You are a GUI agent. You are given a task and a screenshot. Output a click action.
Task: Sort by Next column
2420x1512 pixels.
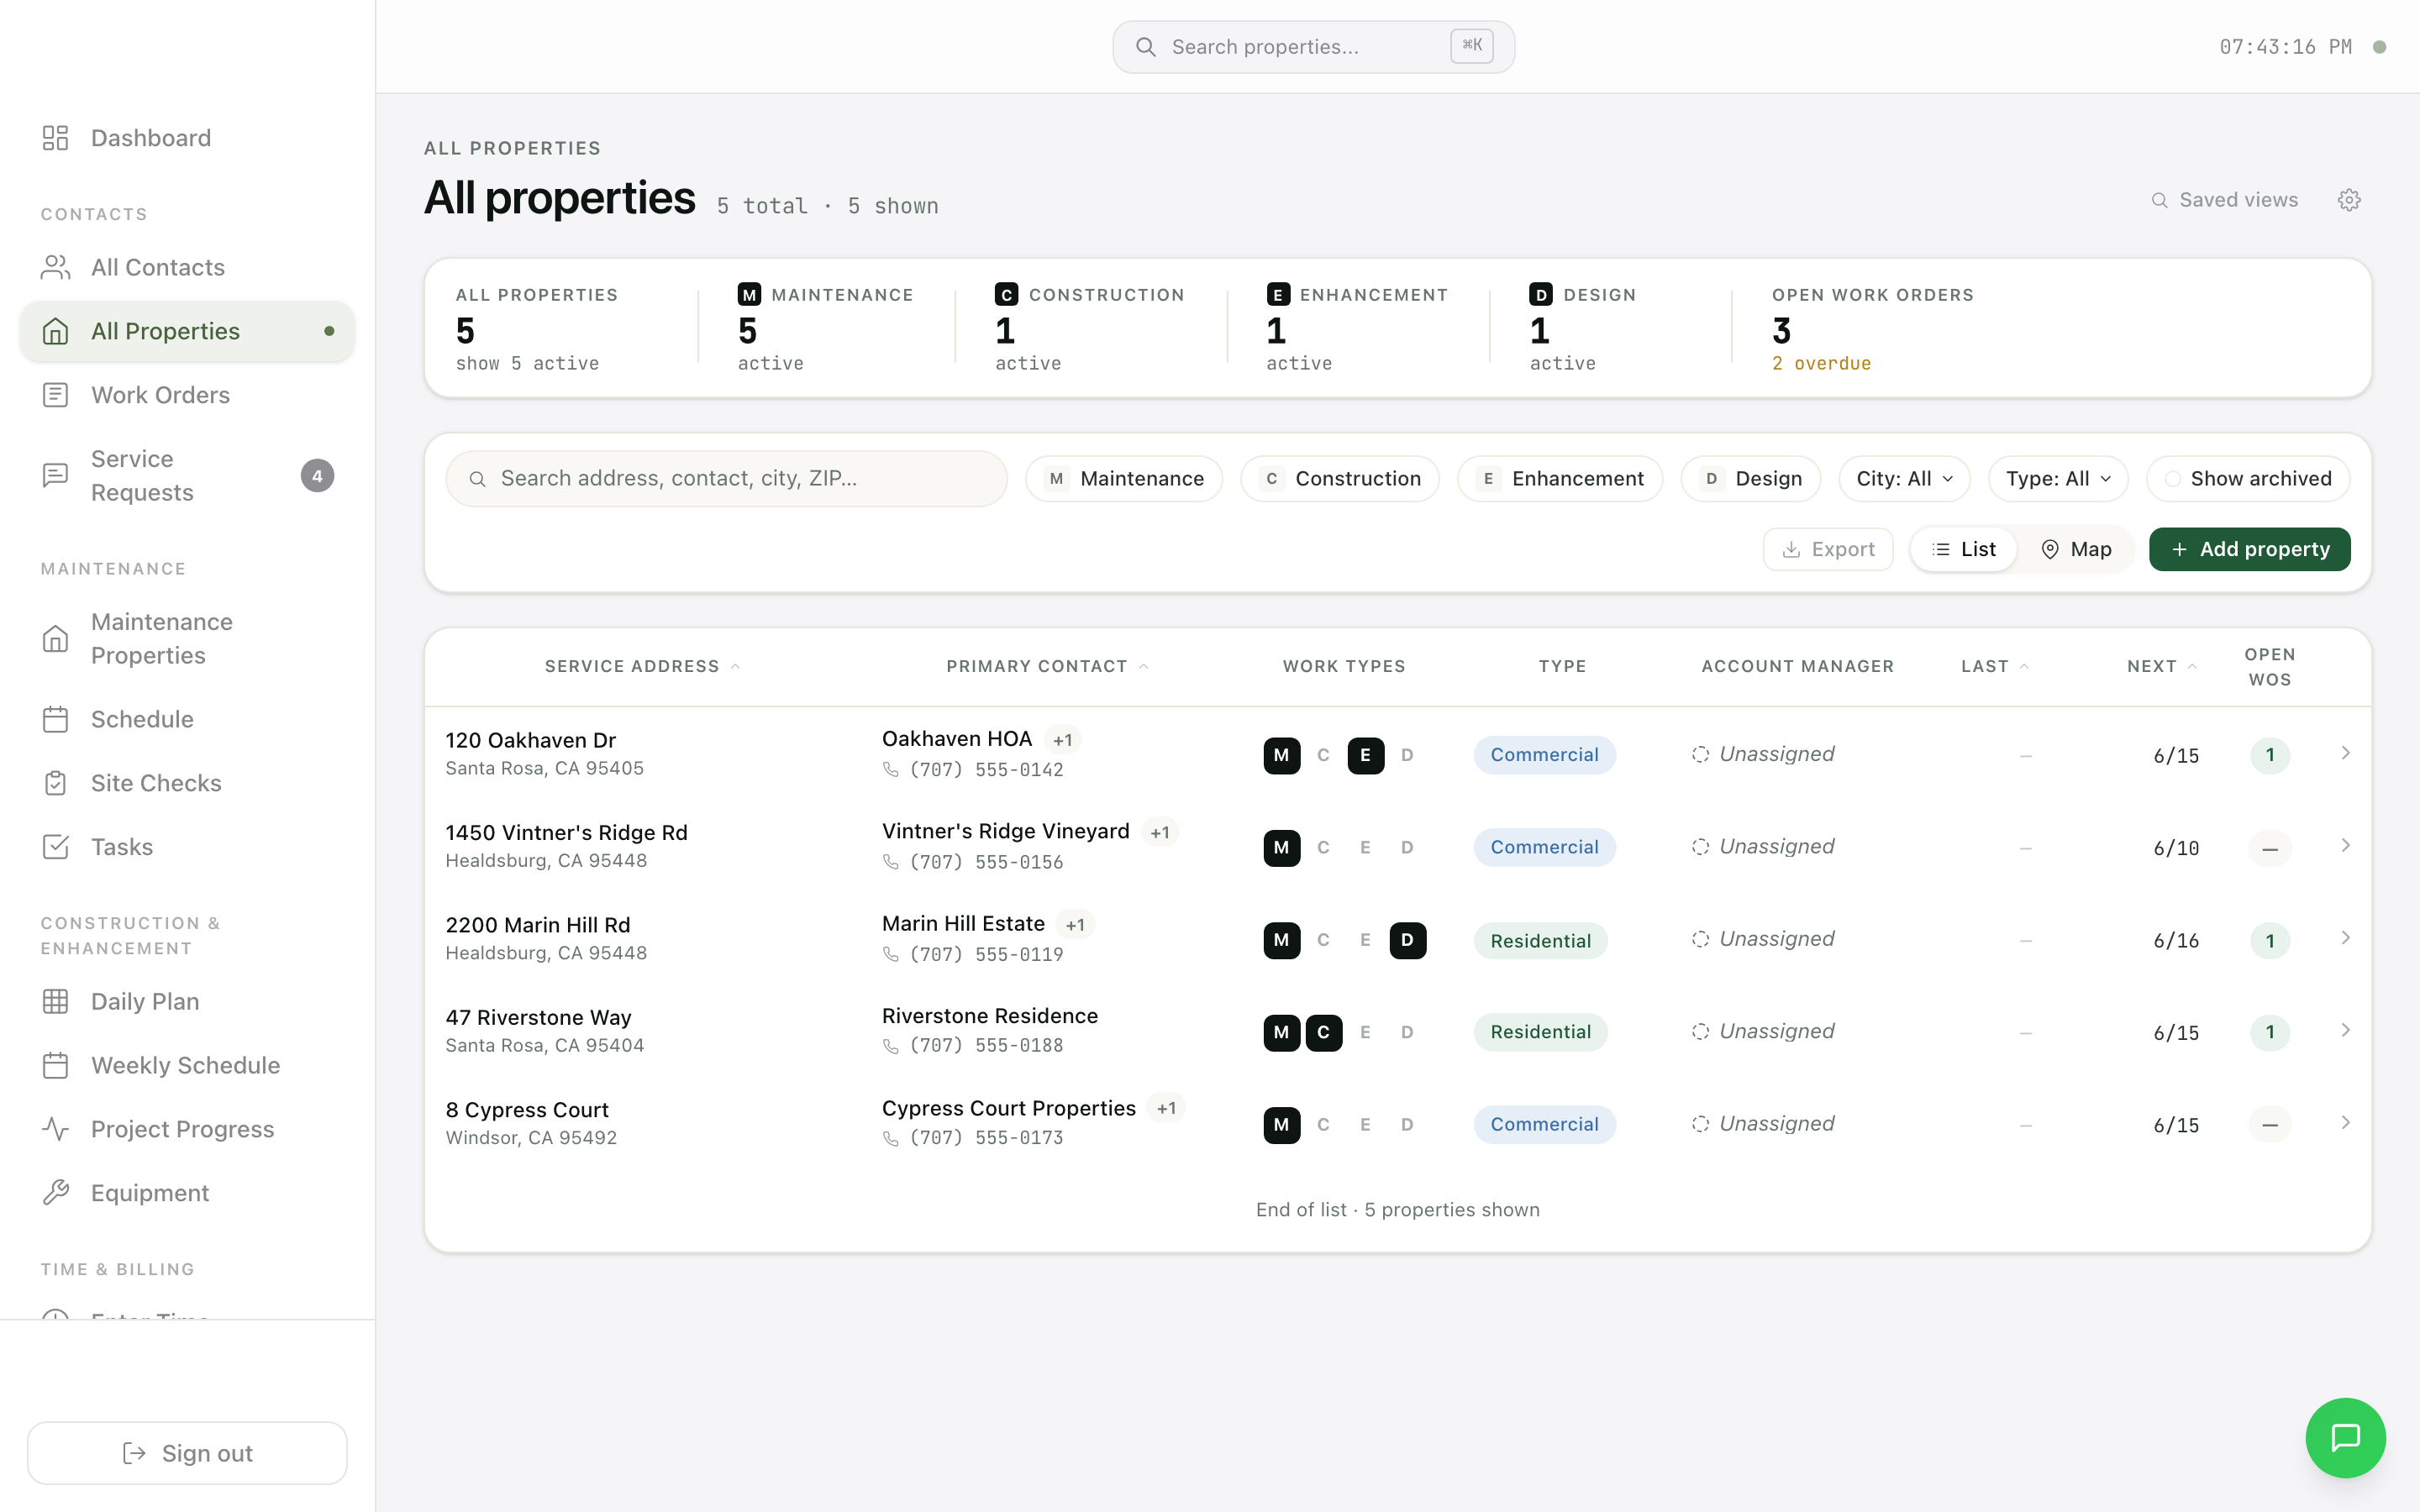tap(2162, 666)
